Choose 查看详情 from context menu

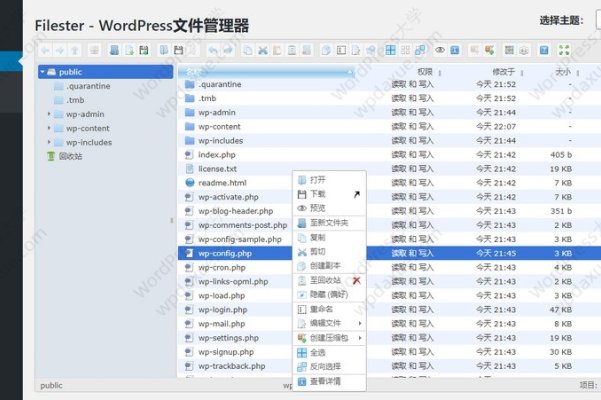(x=329, y=382)
